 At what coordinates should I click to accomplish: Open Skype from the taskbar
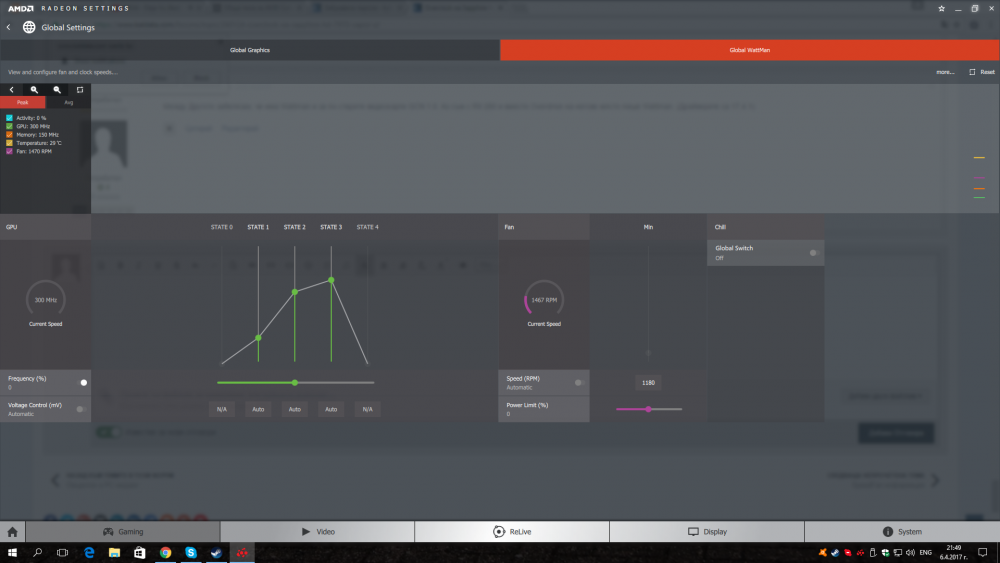191,552
